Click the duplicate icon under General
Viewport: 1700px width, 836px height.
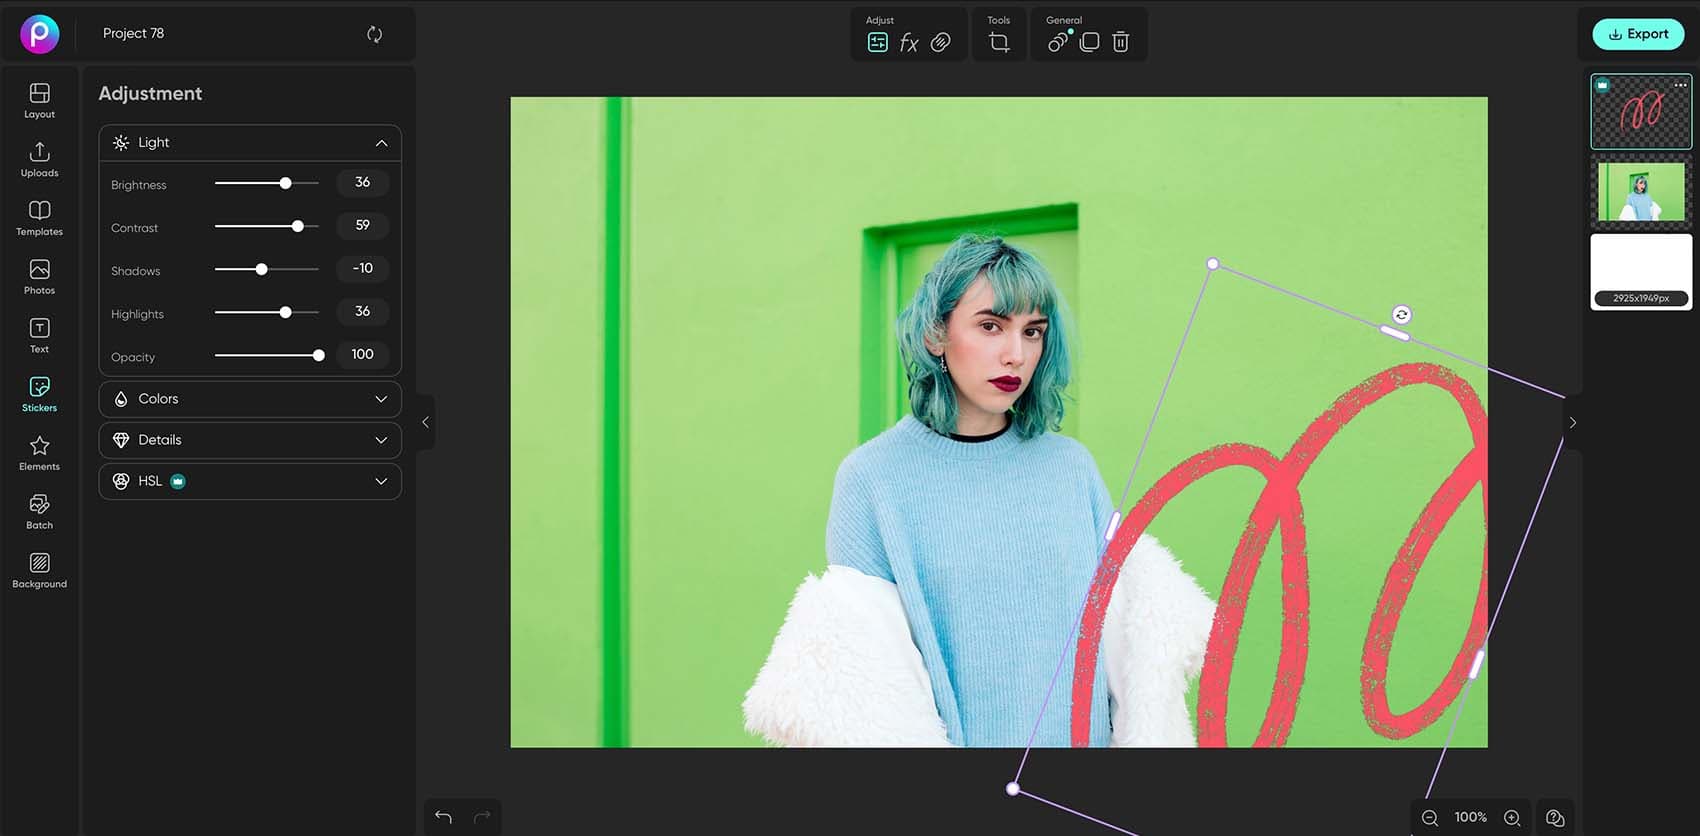pos(1090,42)
